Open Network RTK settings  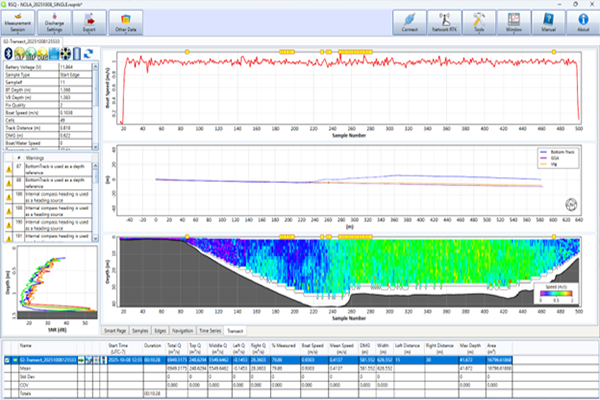tap(446, 22)
